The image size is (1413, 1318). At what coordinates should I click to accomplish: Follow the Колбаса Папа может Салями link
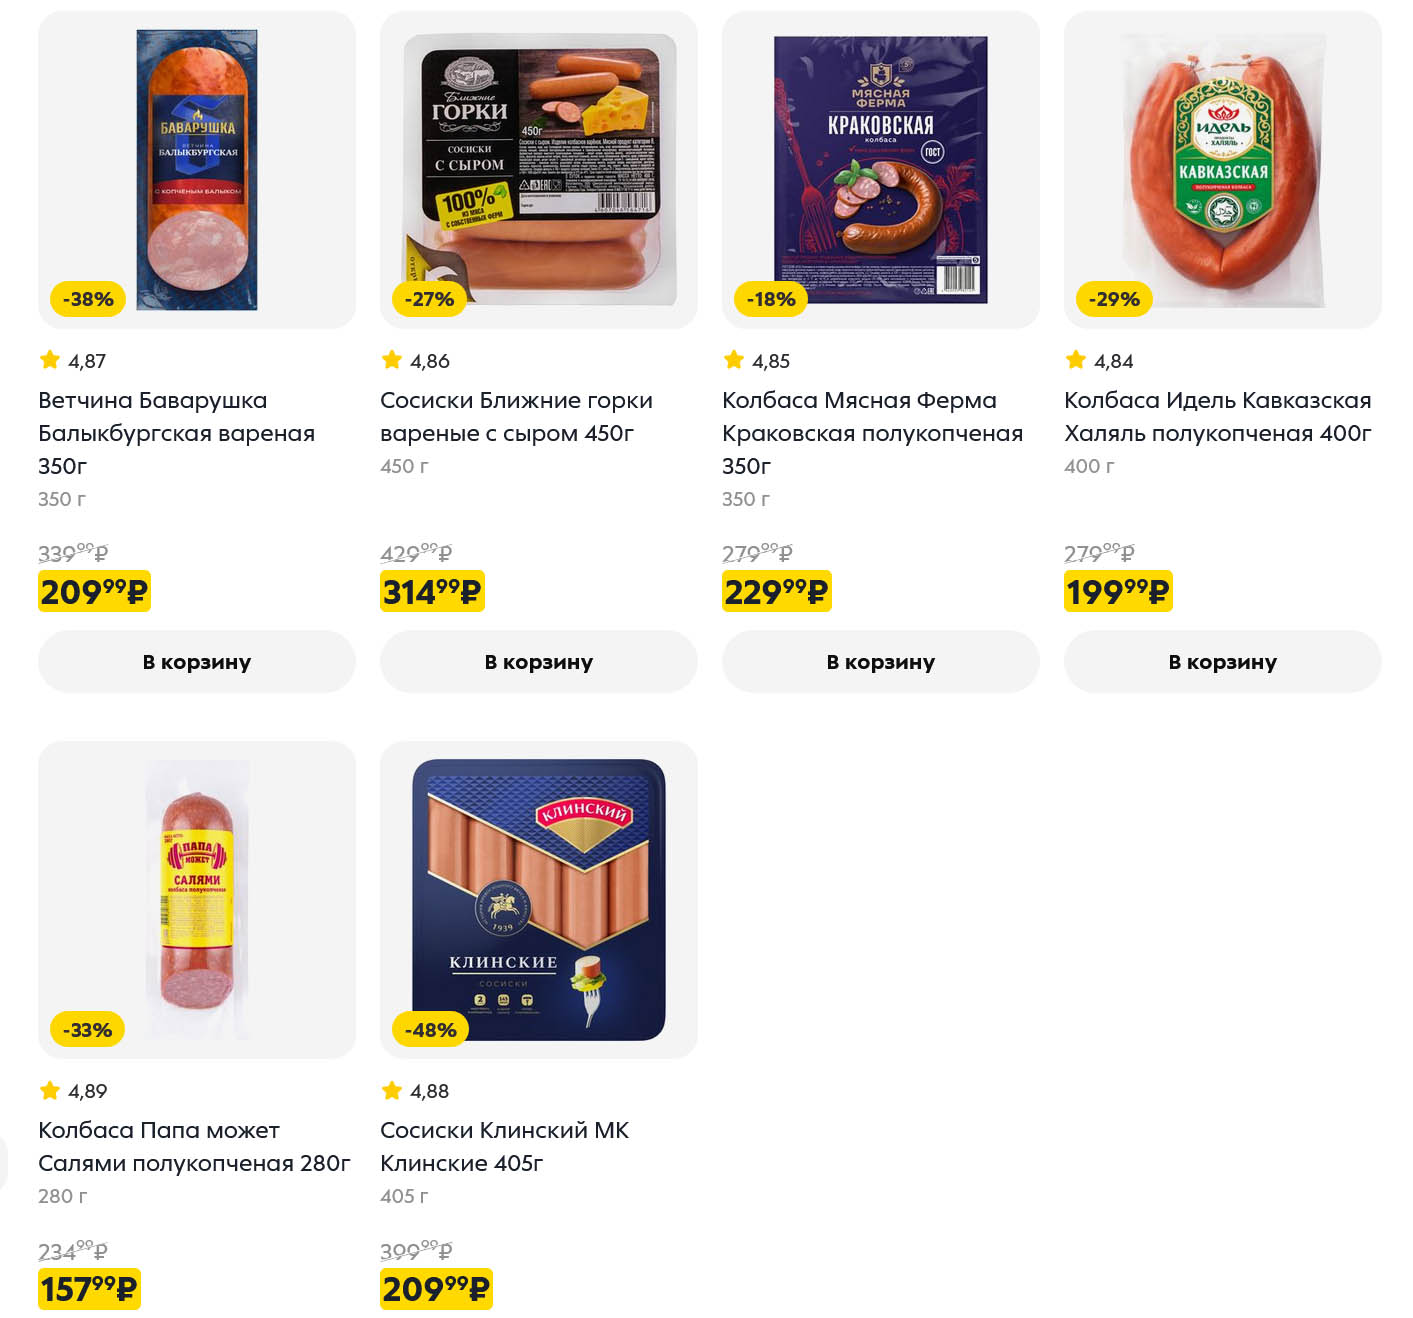tap(194, 1146)
